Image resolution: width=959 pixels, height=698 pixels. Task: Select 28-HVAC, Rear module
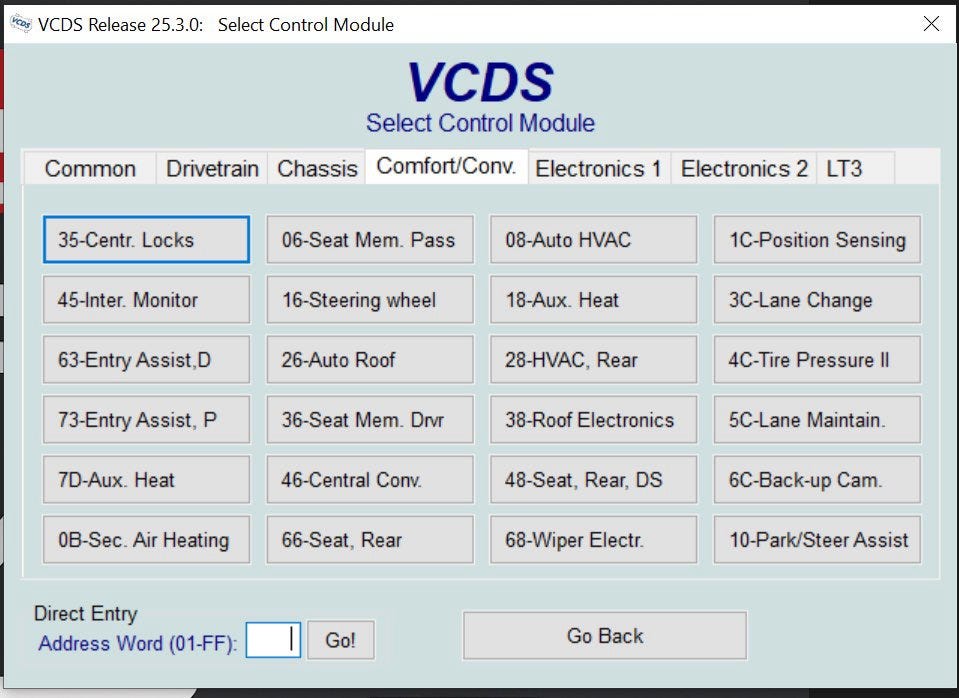[593, 359]
